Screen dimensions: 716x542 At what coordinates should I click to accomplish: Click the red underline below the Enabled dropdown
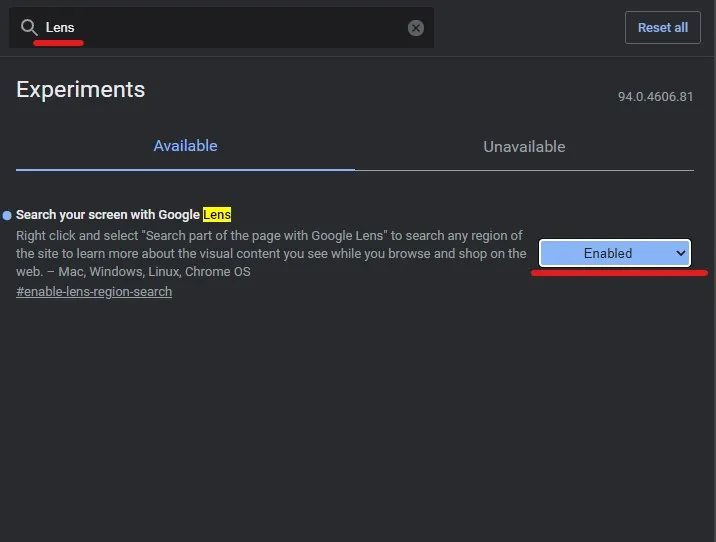point(619,272)
